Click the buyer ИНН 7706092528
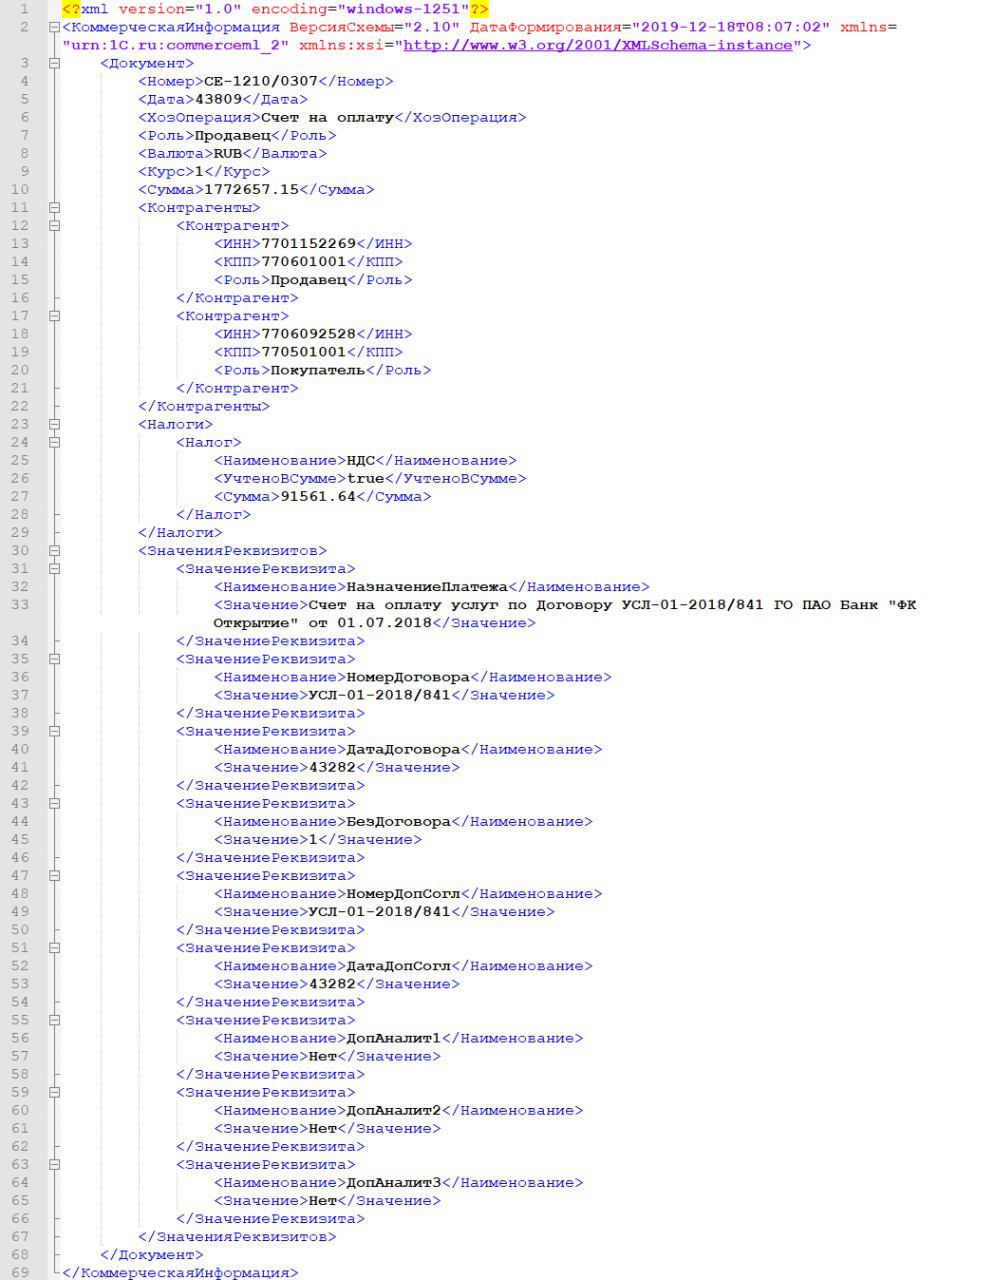Viewport: 994px width, 1280px height. tap(308, 334)
